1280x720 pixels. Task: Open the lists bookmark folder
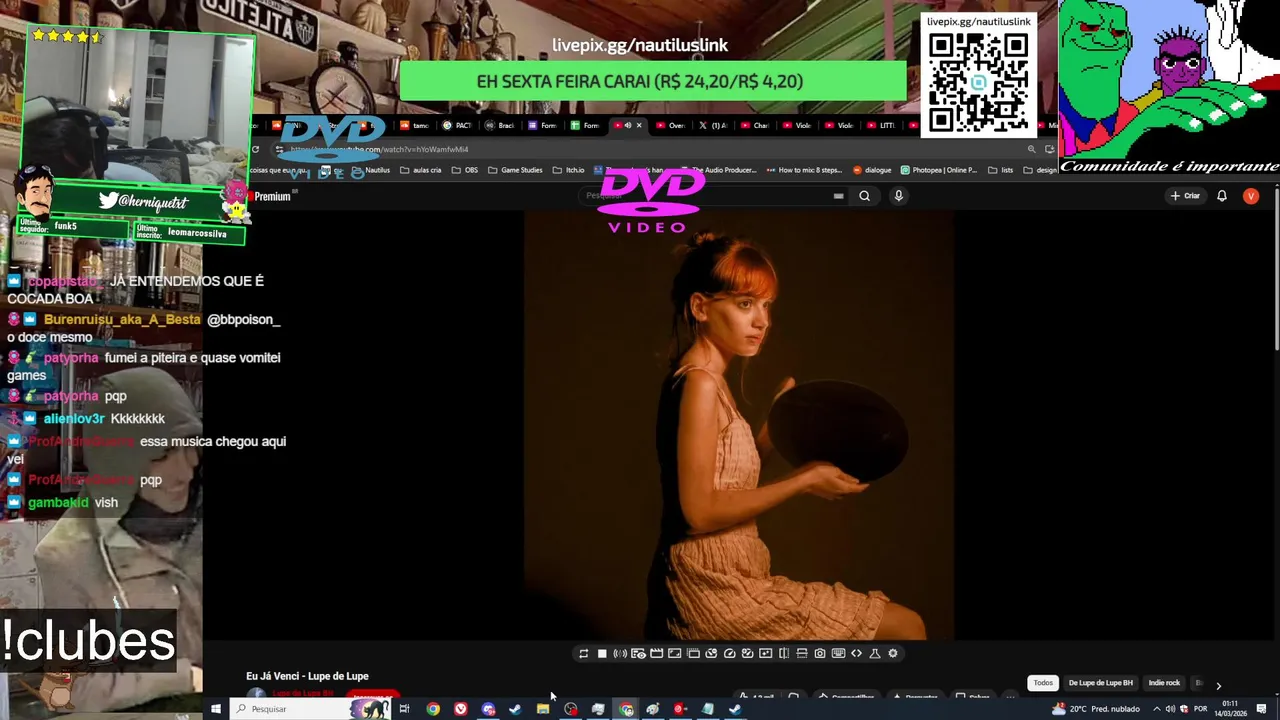(x=1001, y=170)
